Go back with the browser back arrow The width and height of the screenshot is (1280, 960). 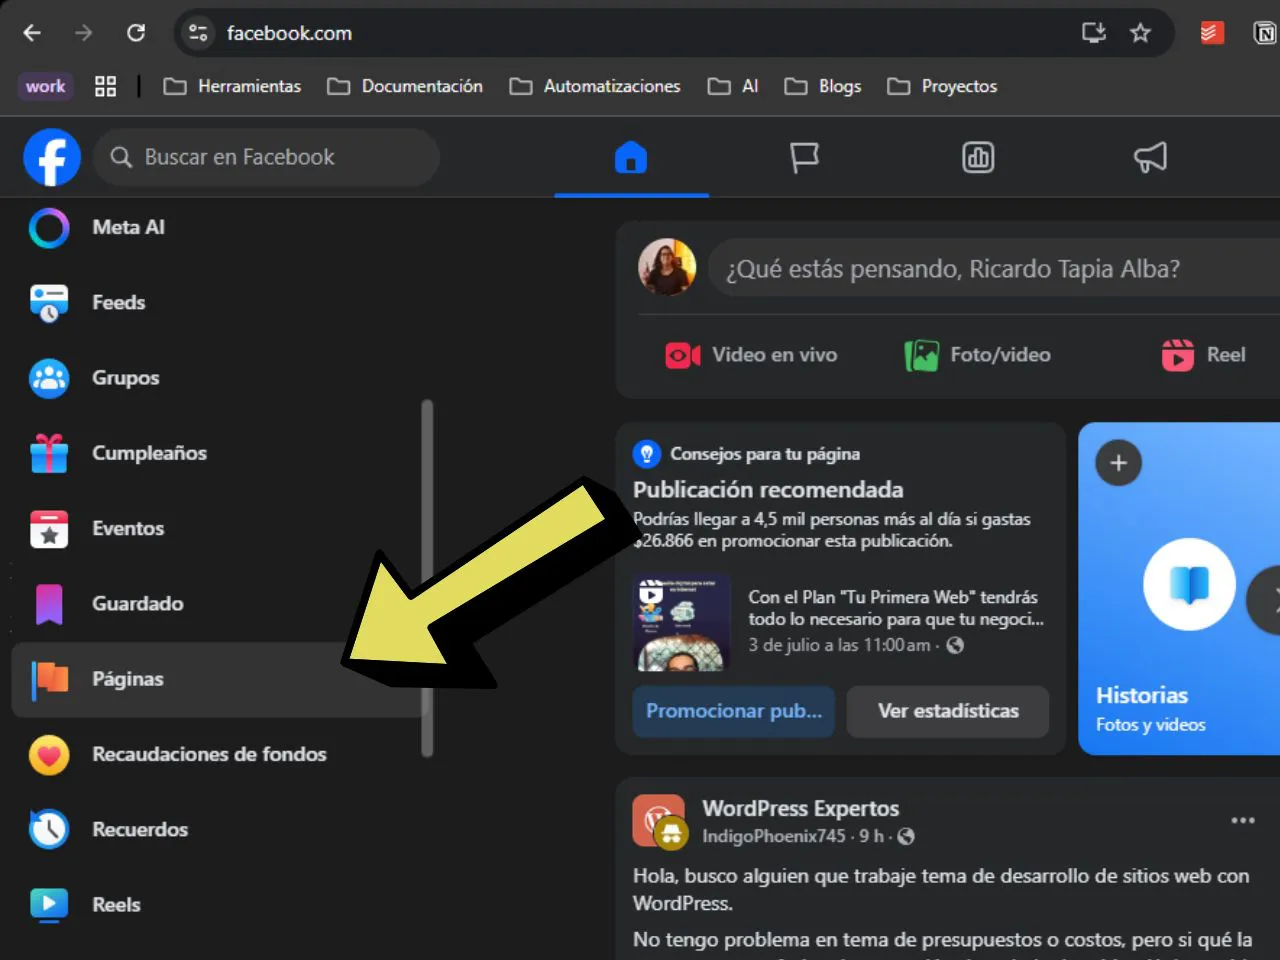(x=32, y=33)
